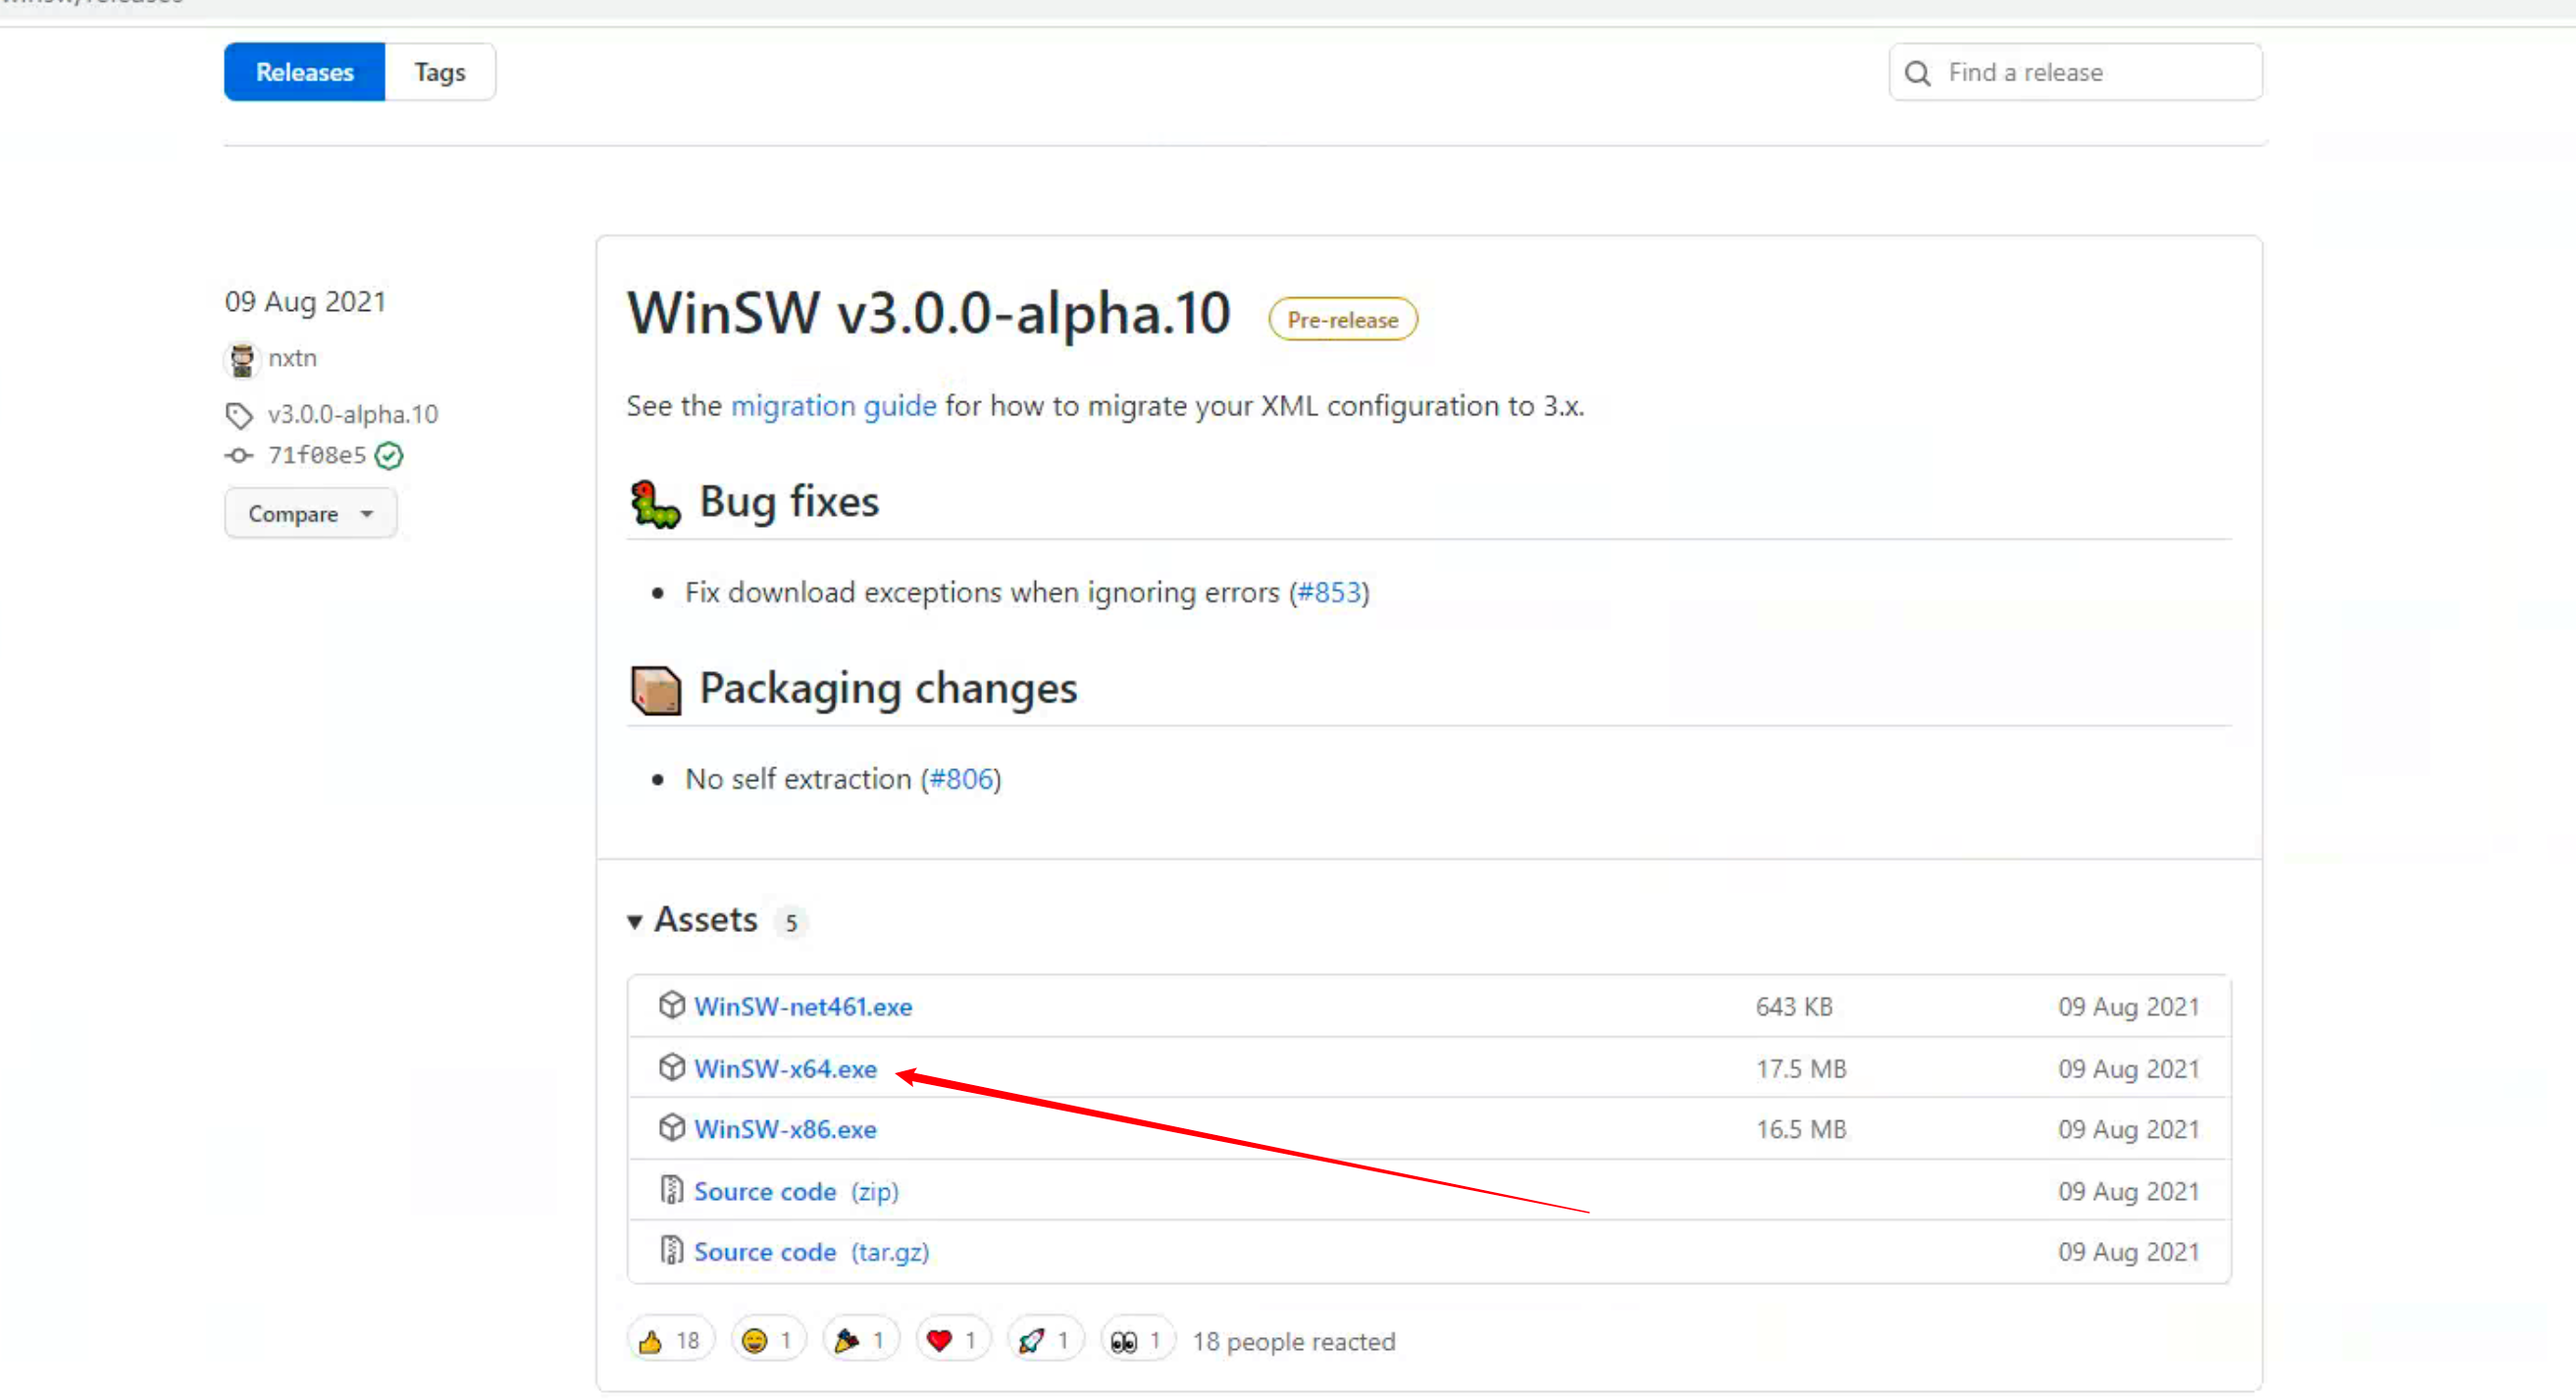Image resolution: width=2576 pixels, height=1399 pixels.
Task: Open issue #853 link
Action: pos(1329,592)
